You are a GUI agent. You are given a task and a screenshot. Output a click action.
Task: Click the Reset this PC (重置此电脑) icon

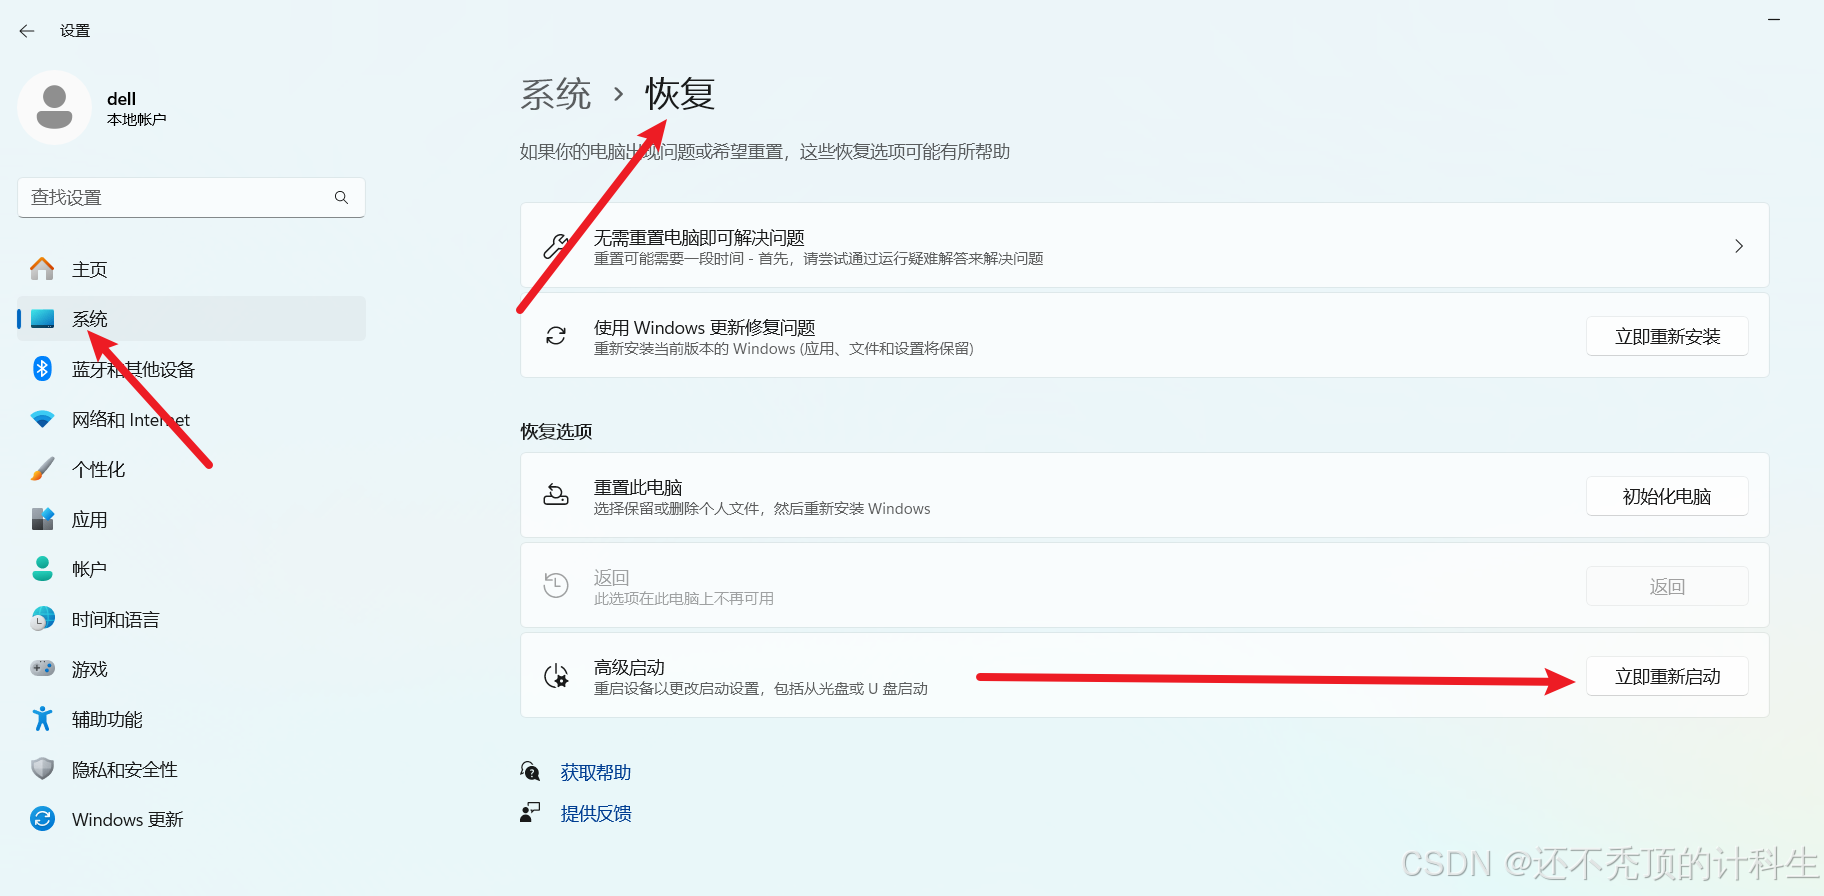556,495
